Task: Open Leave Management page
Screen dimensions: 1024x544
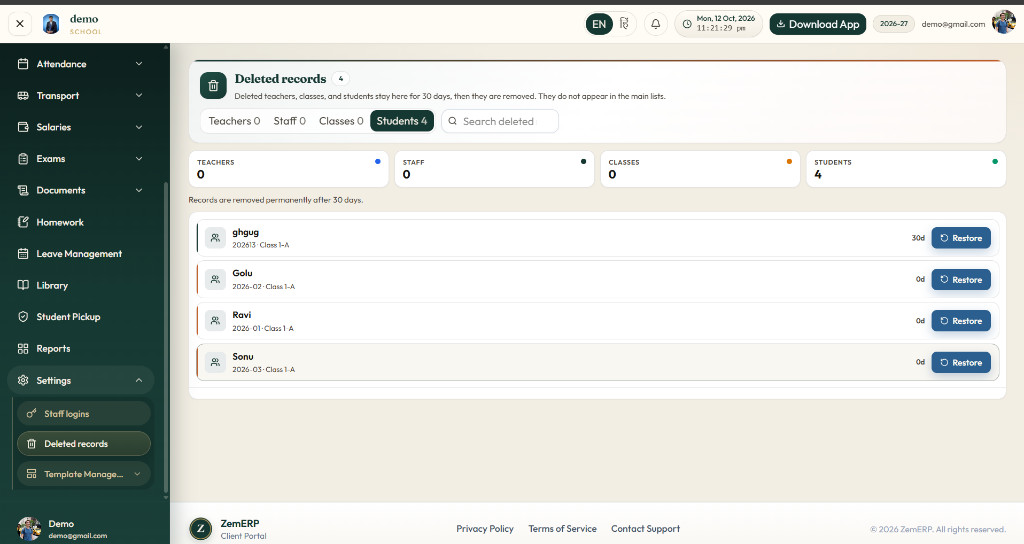Action: coord(81,253)
